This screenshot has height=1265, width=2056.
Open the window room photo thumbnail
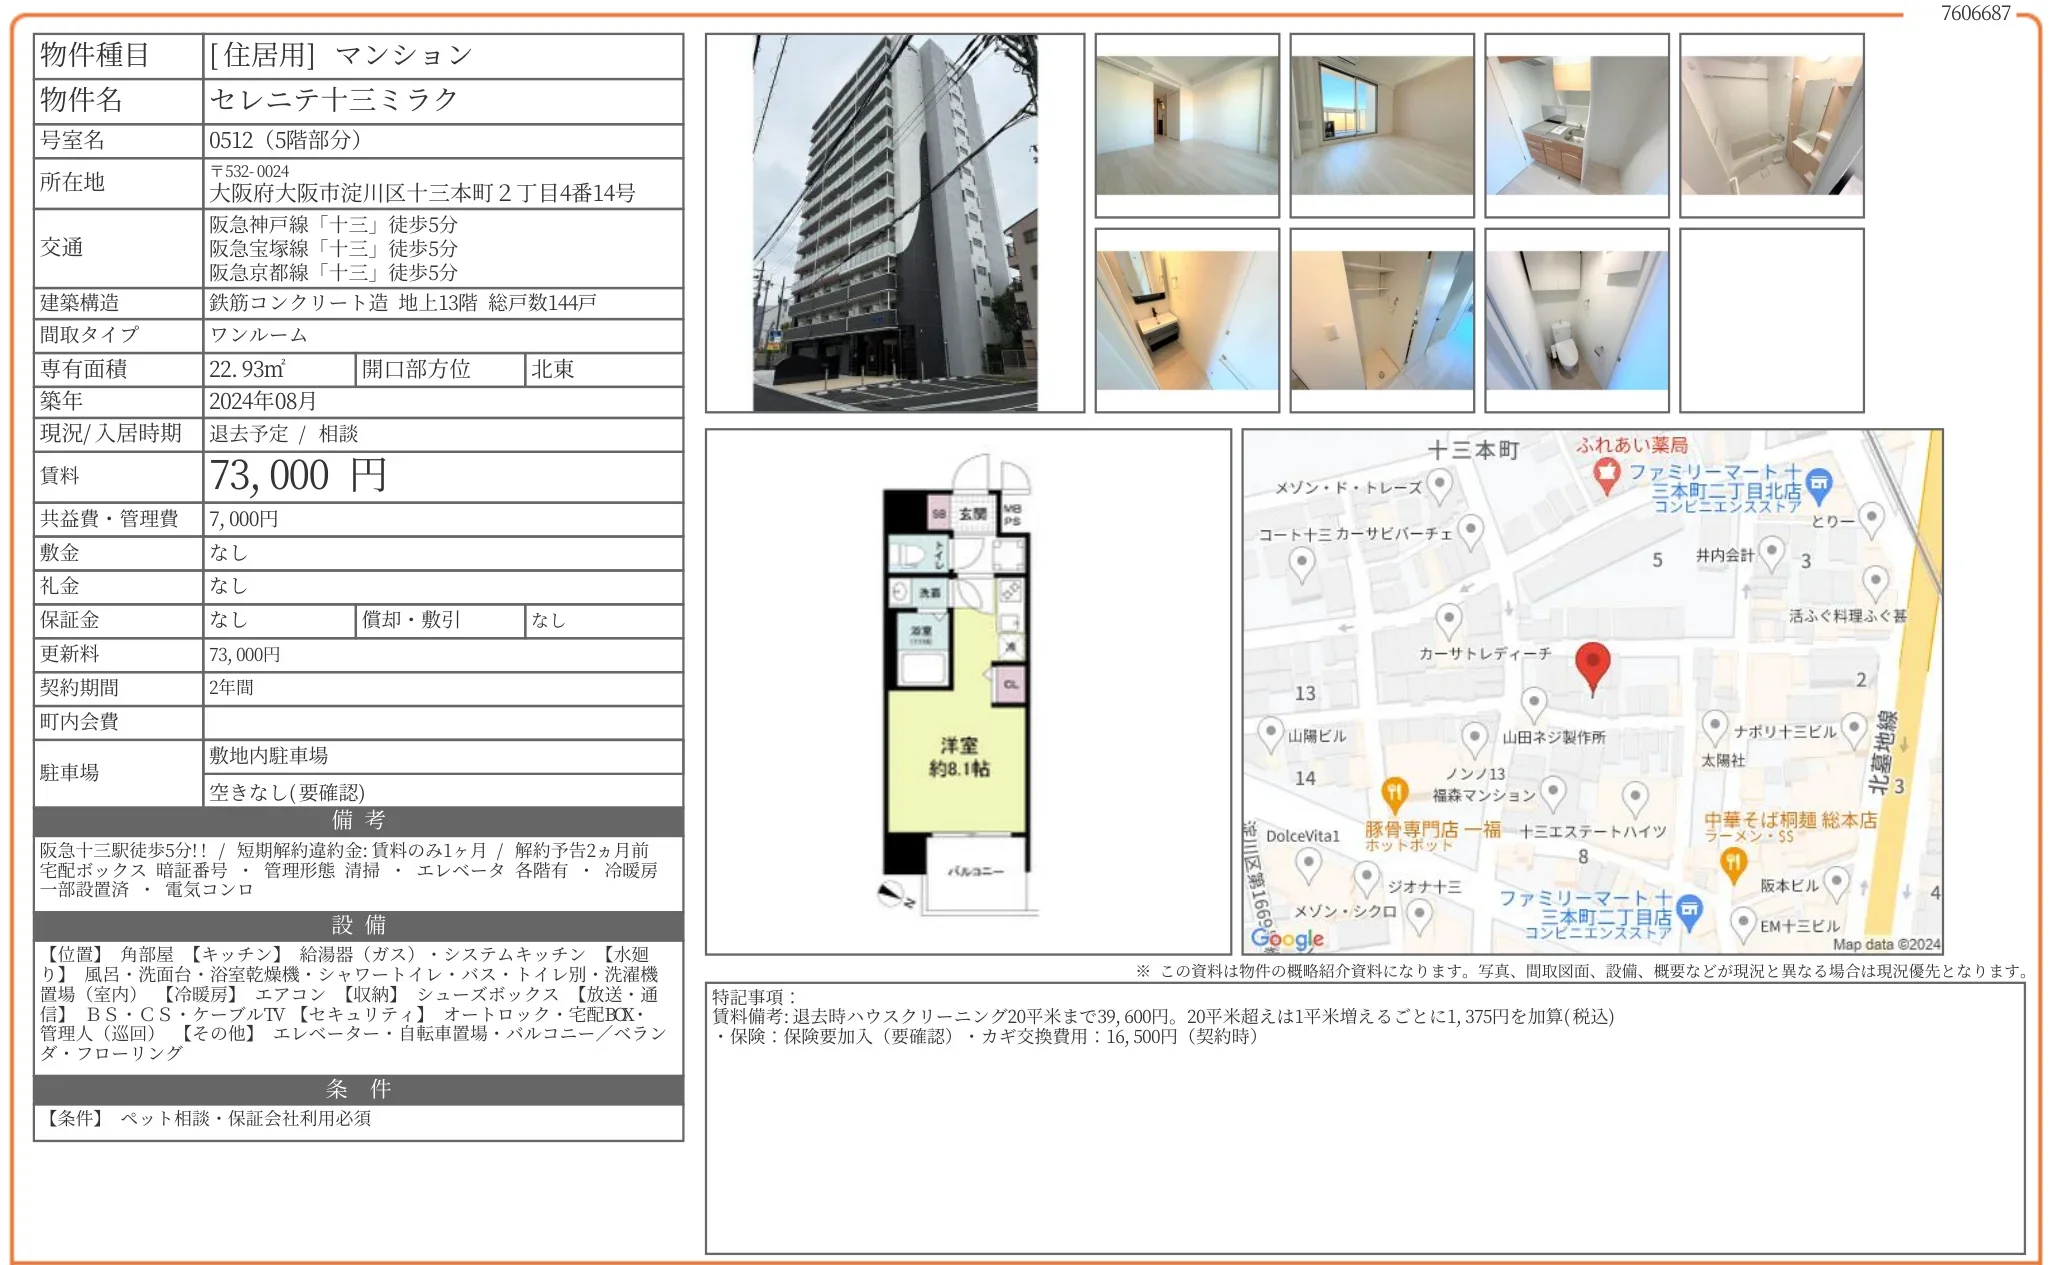1381,125
